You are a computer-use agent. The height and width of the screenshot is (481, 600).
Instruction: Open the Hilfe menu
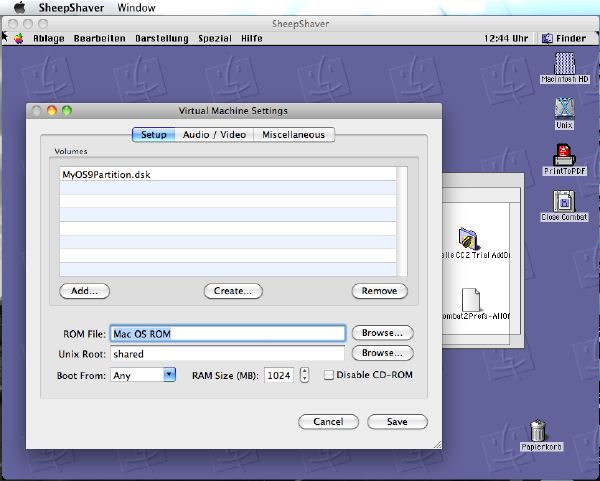[x=252, y=38]
